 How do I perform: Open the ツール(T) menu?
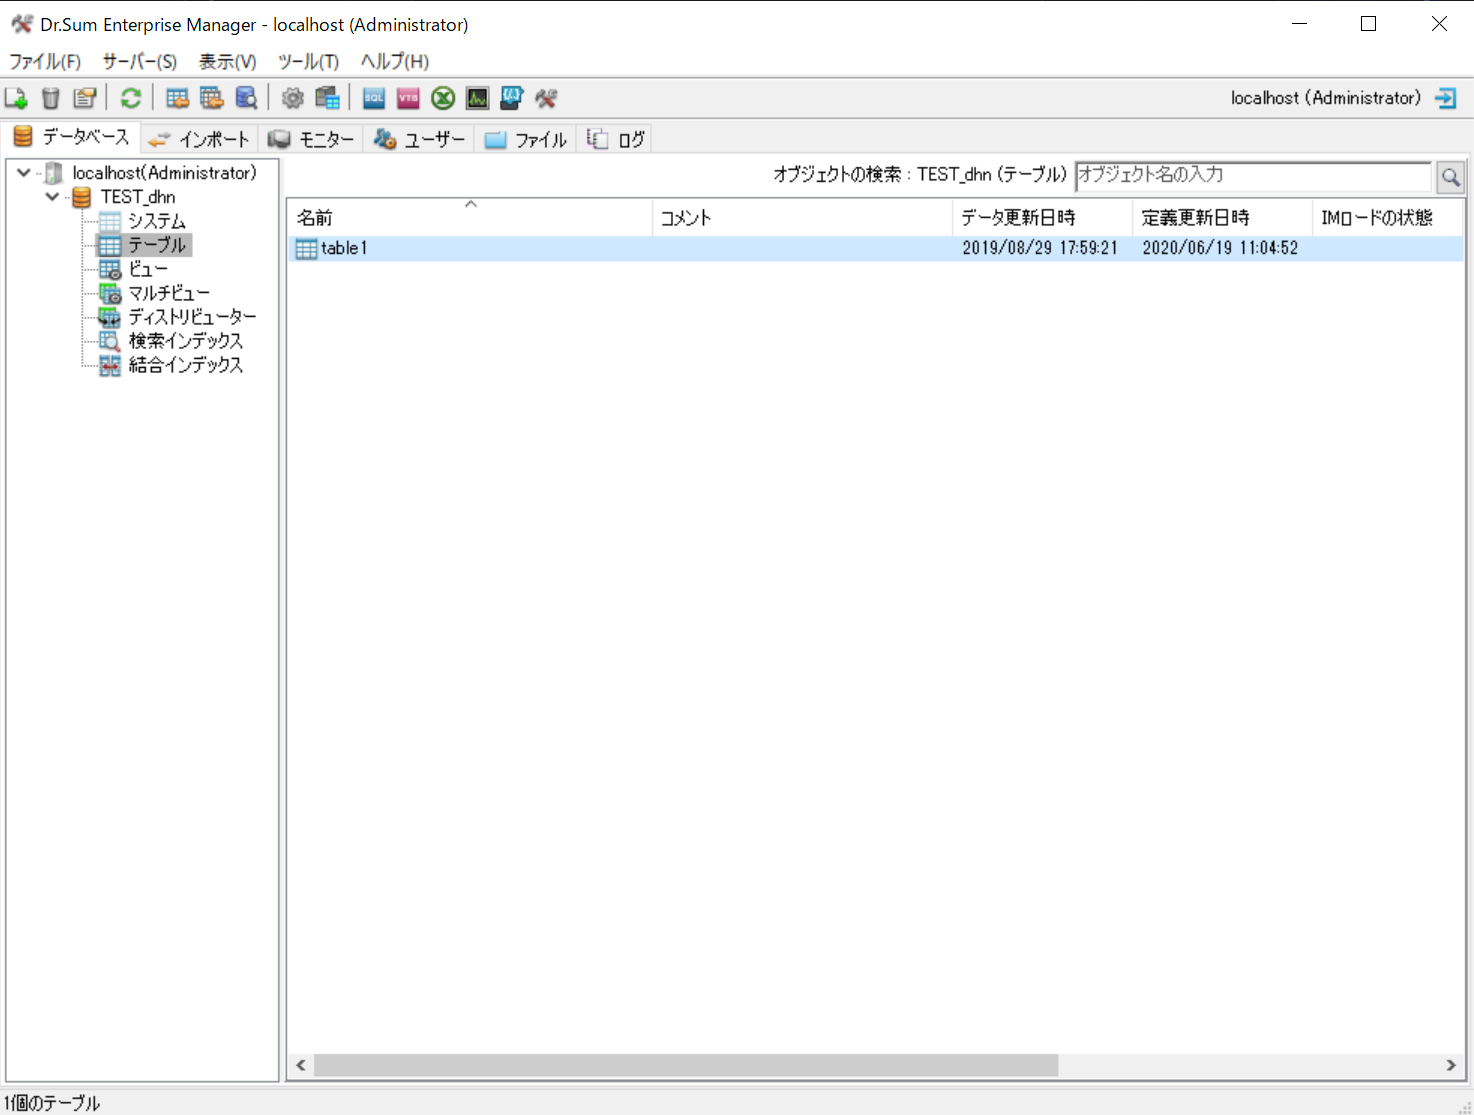click(308, 61)
